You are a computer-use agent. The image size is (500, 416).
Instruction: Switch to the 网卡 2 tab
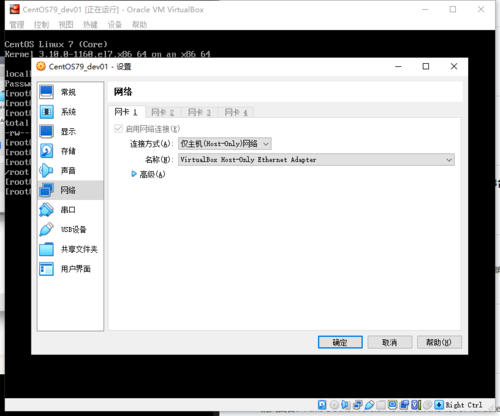pos(163,112)
